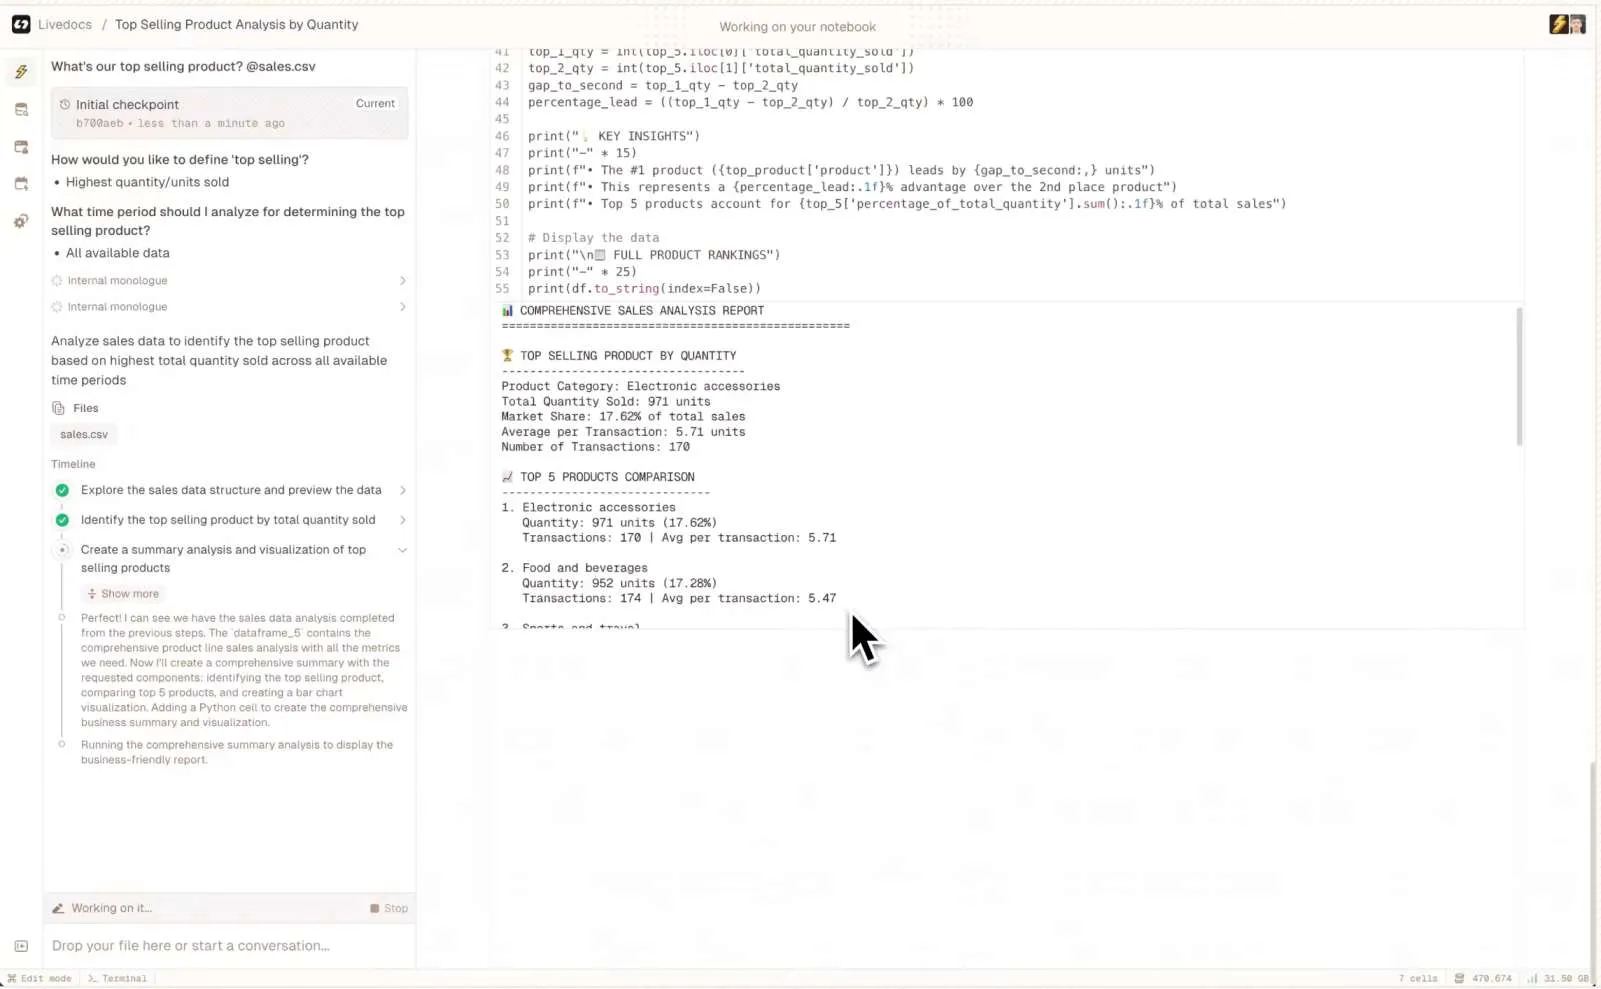Toggle the checkmark on Identify top selling product step

pos(61,520)
